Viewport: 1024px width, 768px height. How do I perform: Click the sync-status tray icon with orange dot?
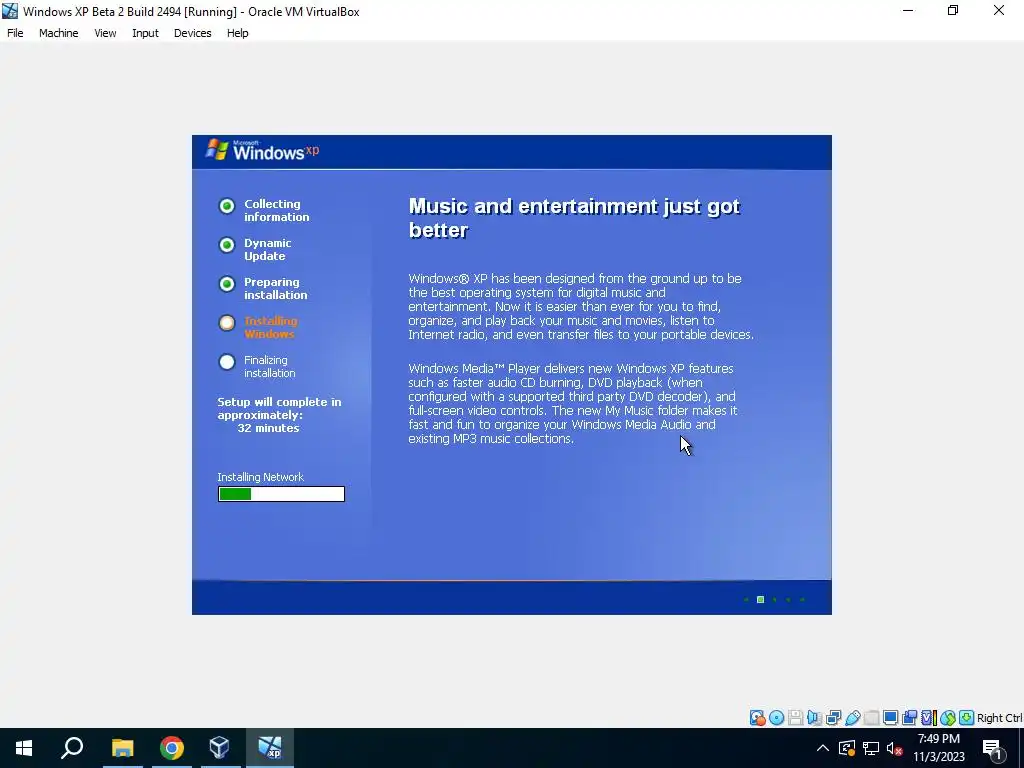click(847, 748)
